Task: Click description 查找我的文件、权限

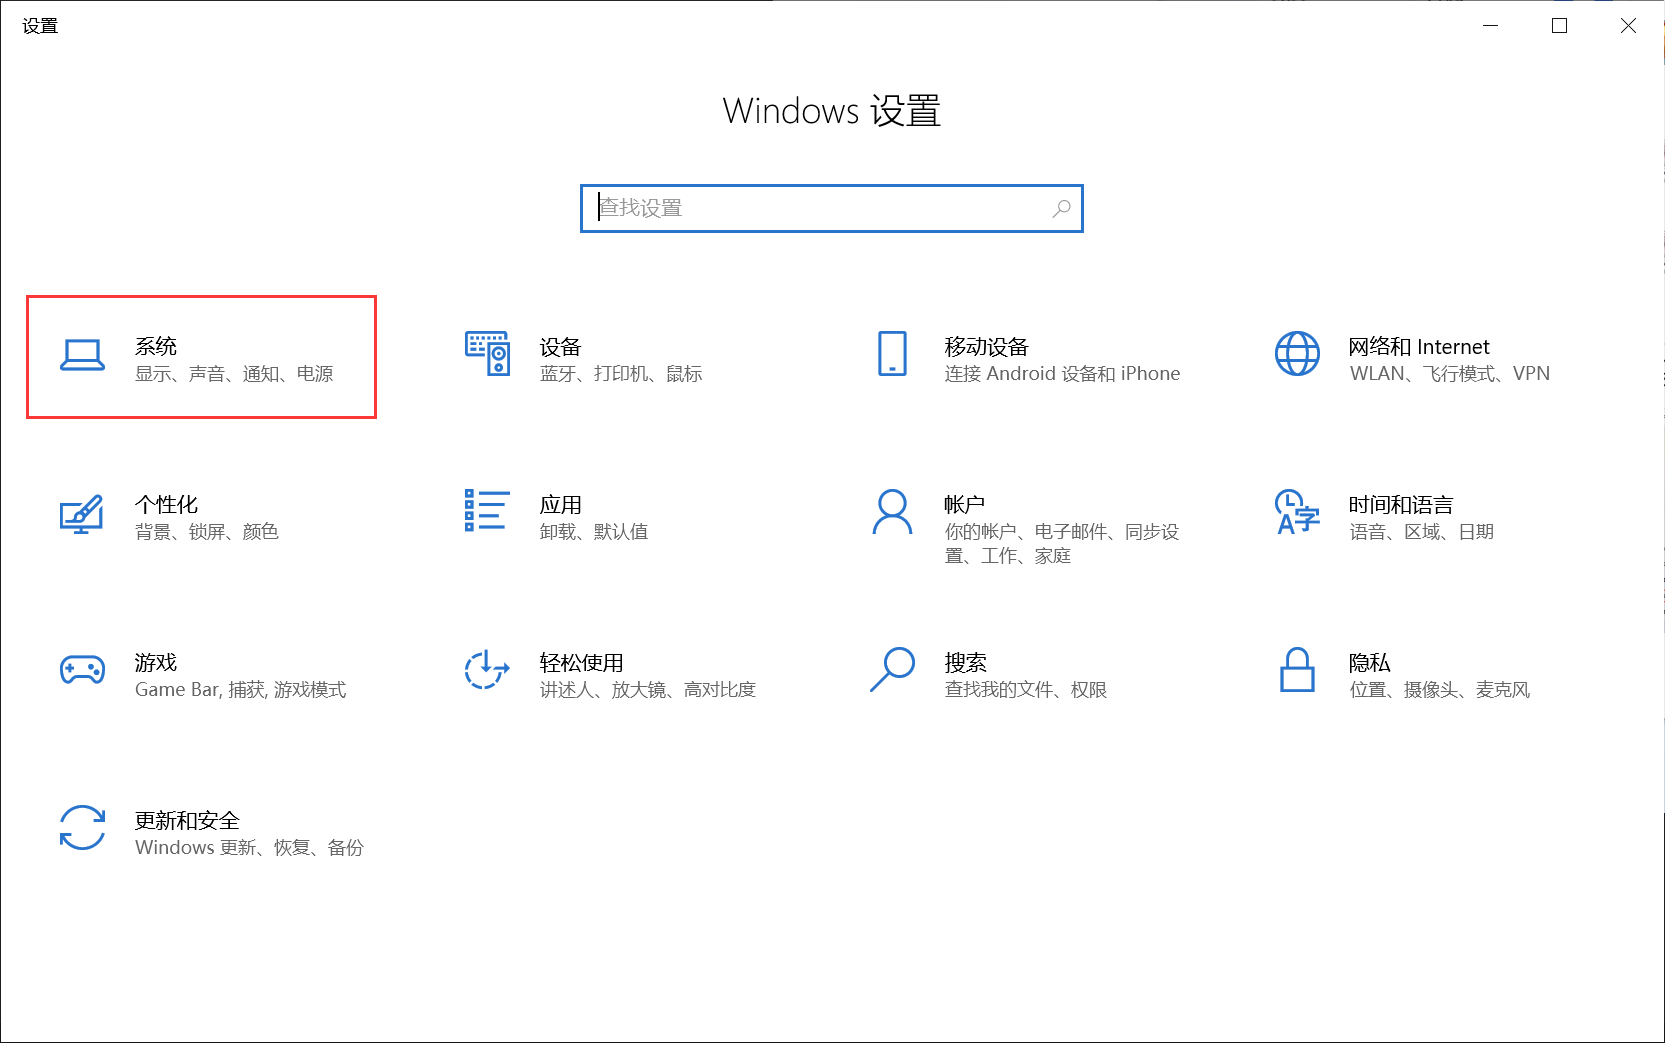Action: point(1026,690)
